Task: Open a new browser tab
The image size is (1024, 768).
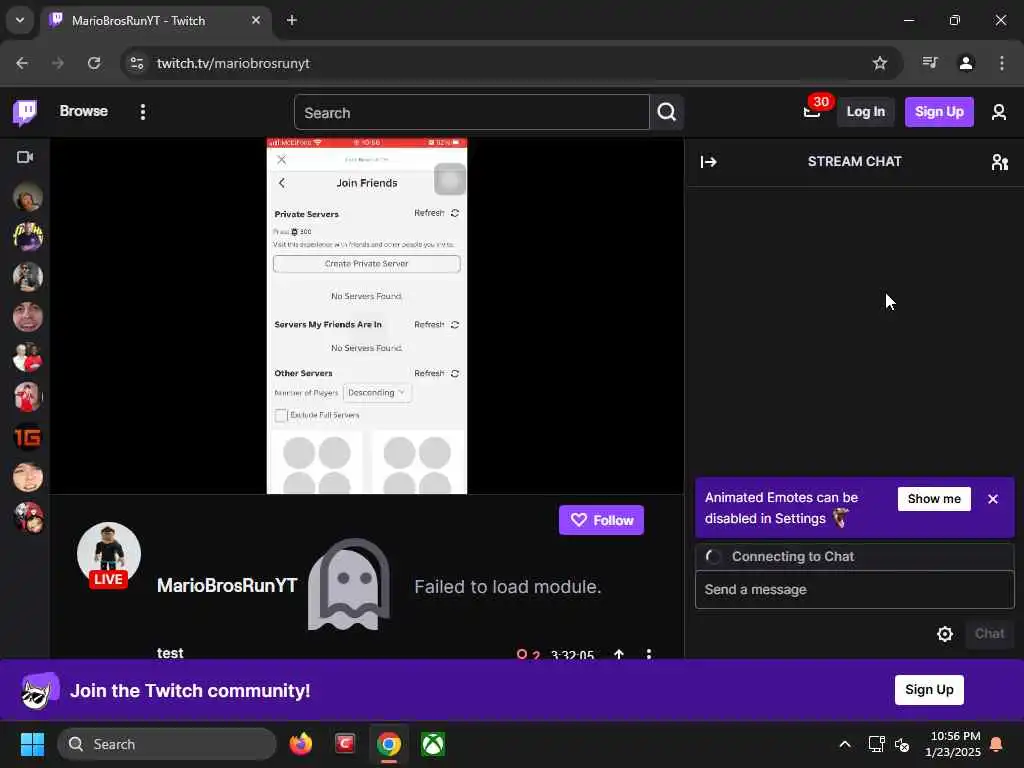Action: tap(292, 20)
